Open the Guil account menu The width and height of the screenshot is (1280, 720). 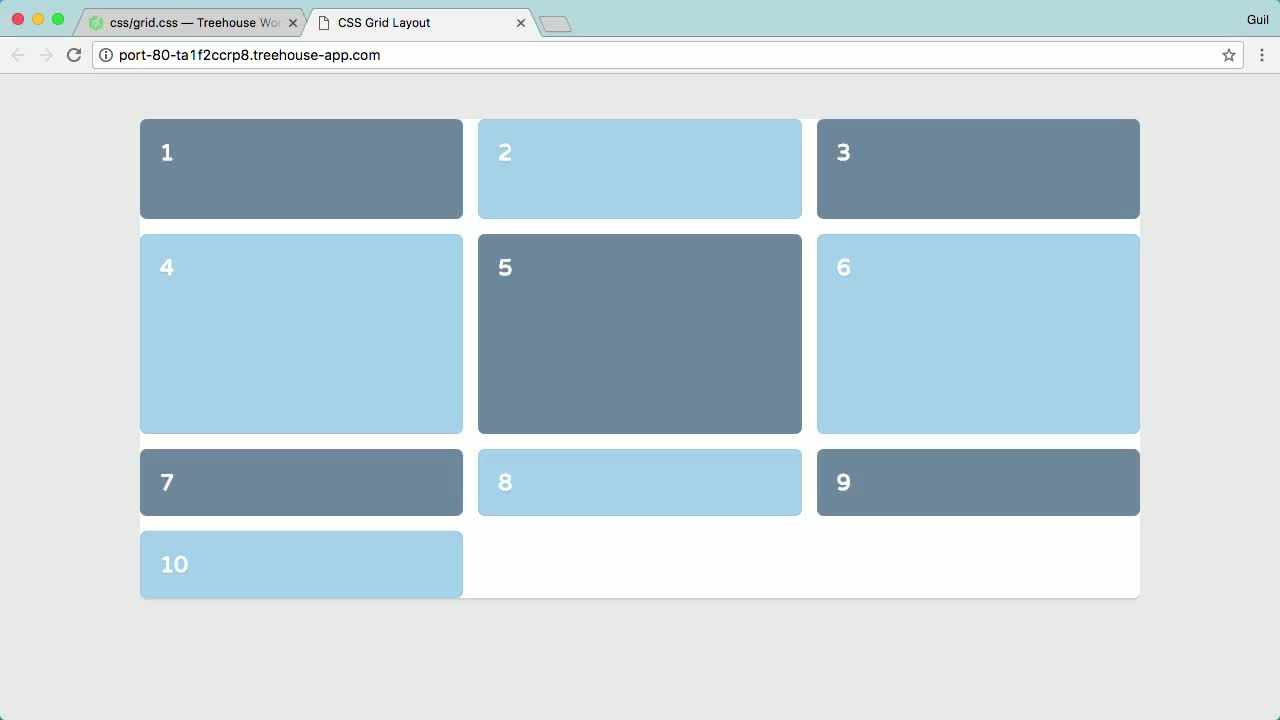click(x=1258, y=19)
